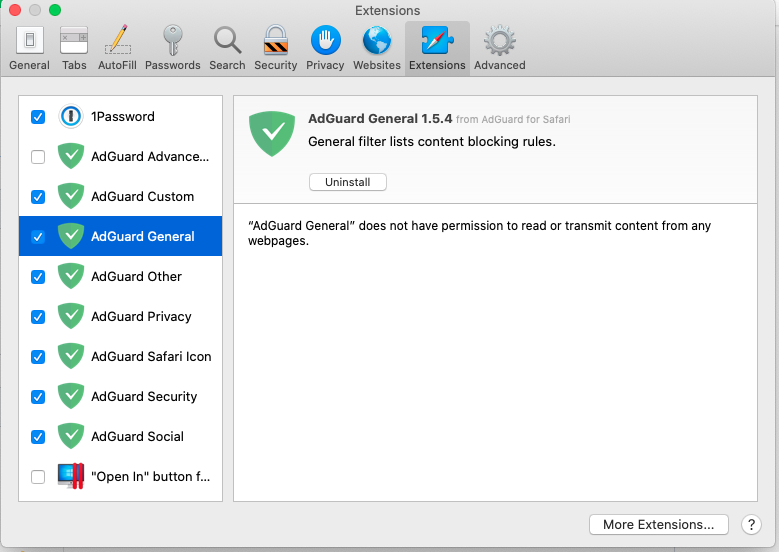
Task: Select the "Open In" button f... row label
Action: (151, 476)
